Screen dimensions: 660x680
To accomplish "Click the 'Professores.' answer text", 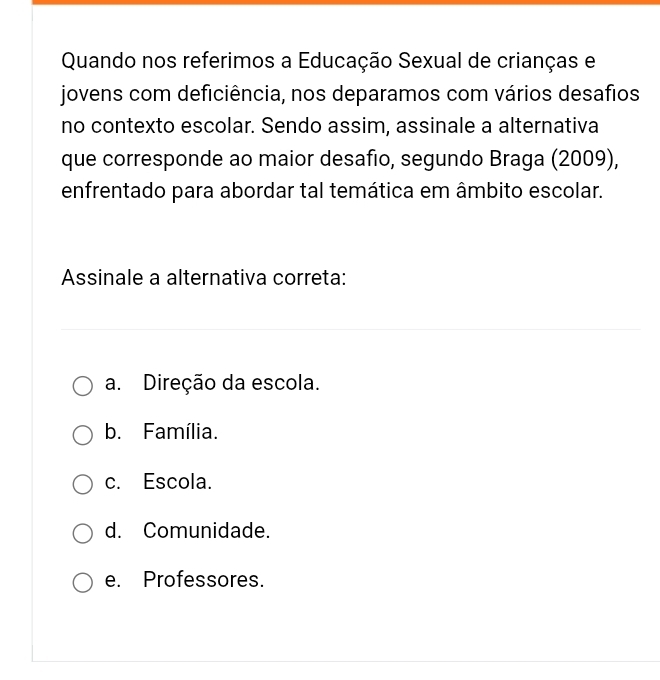I will (204, 579).
